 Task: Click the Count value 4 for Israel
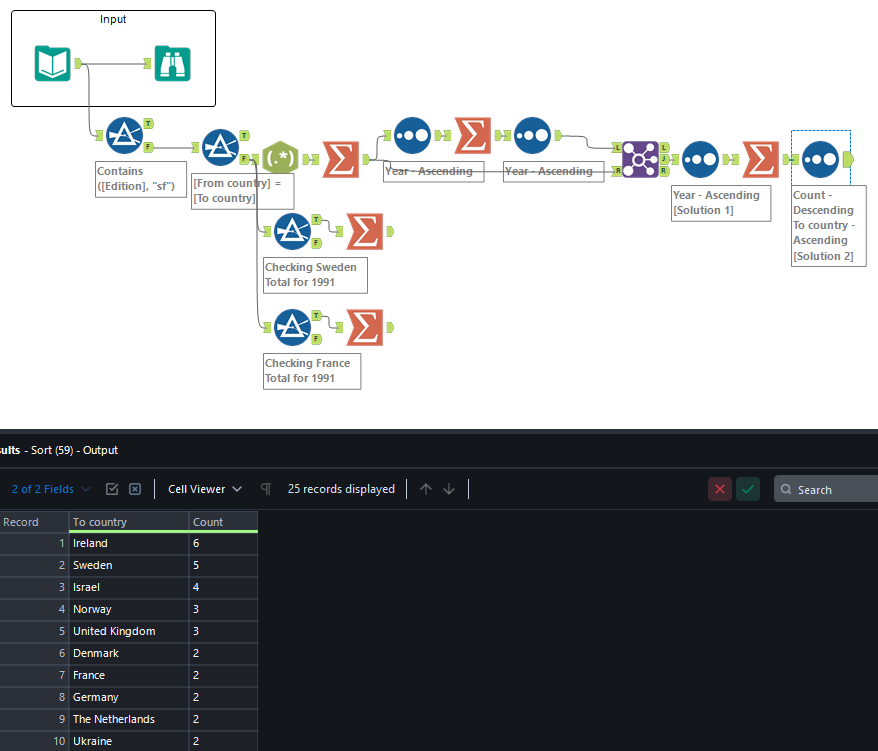[223, 587]
